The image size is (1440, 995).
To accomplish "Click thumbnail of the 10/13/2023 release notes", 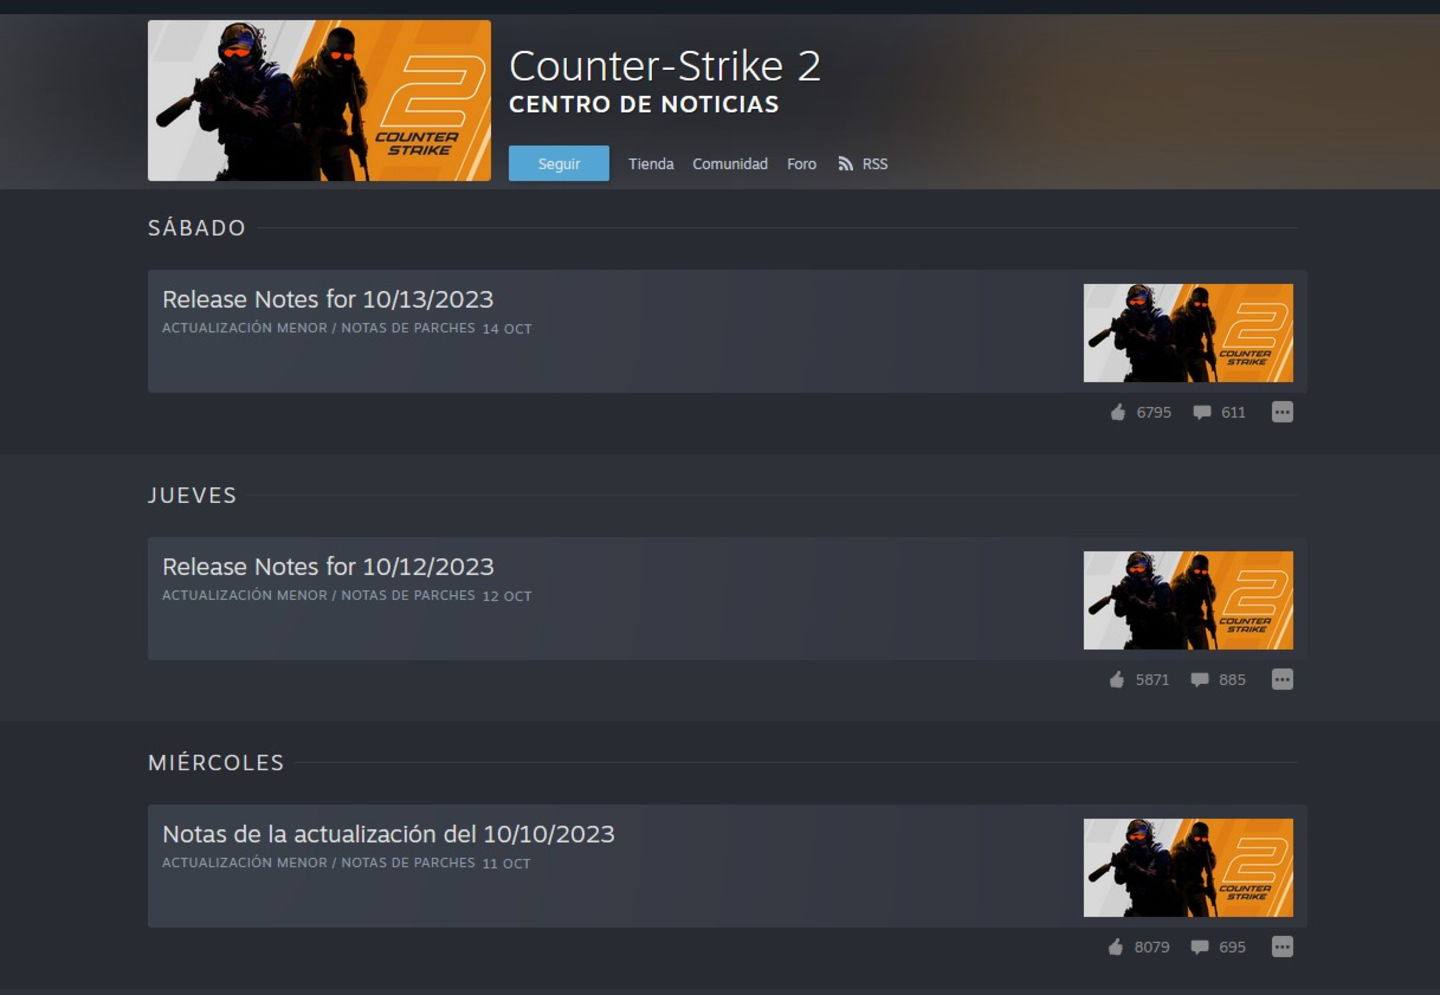I will tap(1188, 333).
